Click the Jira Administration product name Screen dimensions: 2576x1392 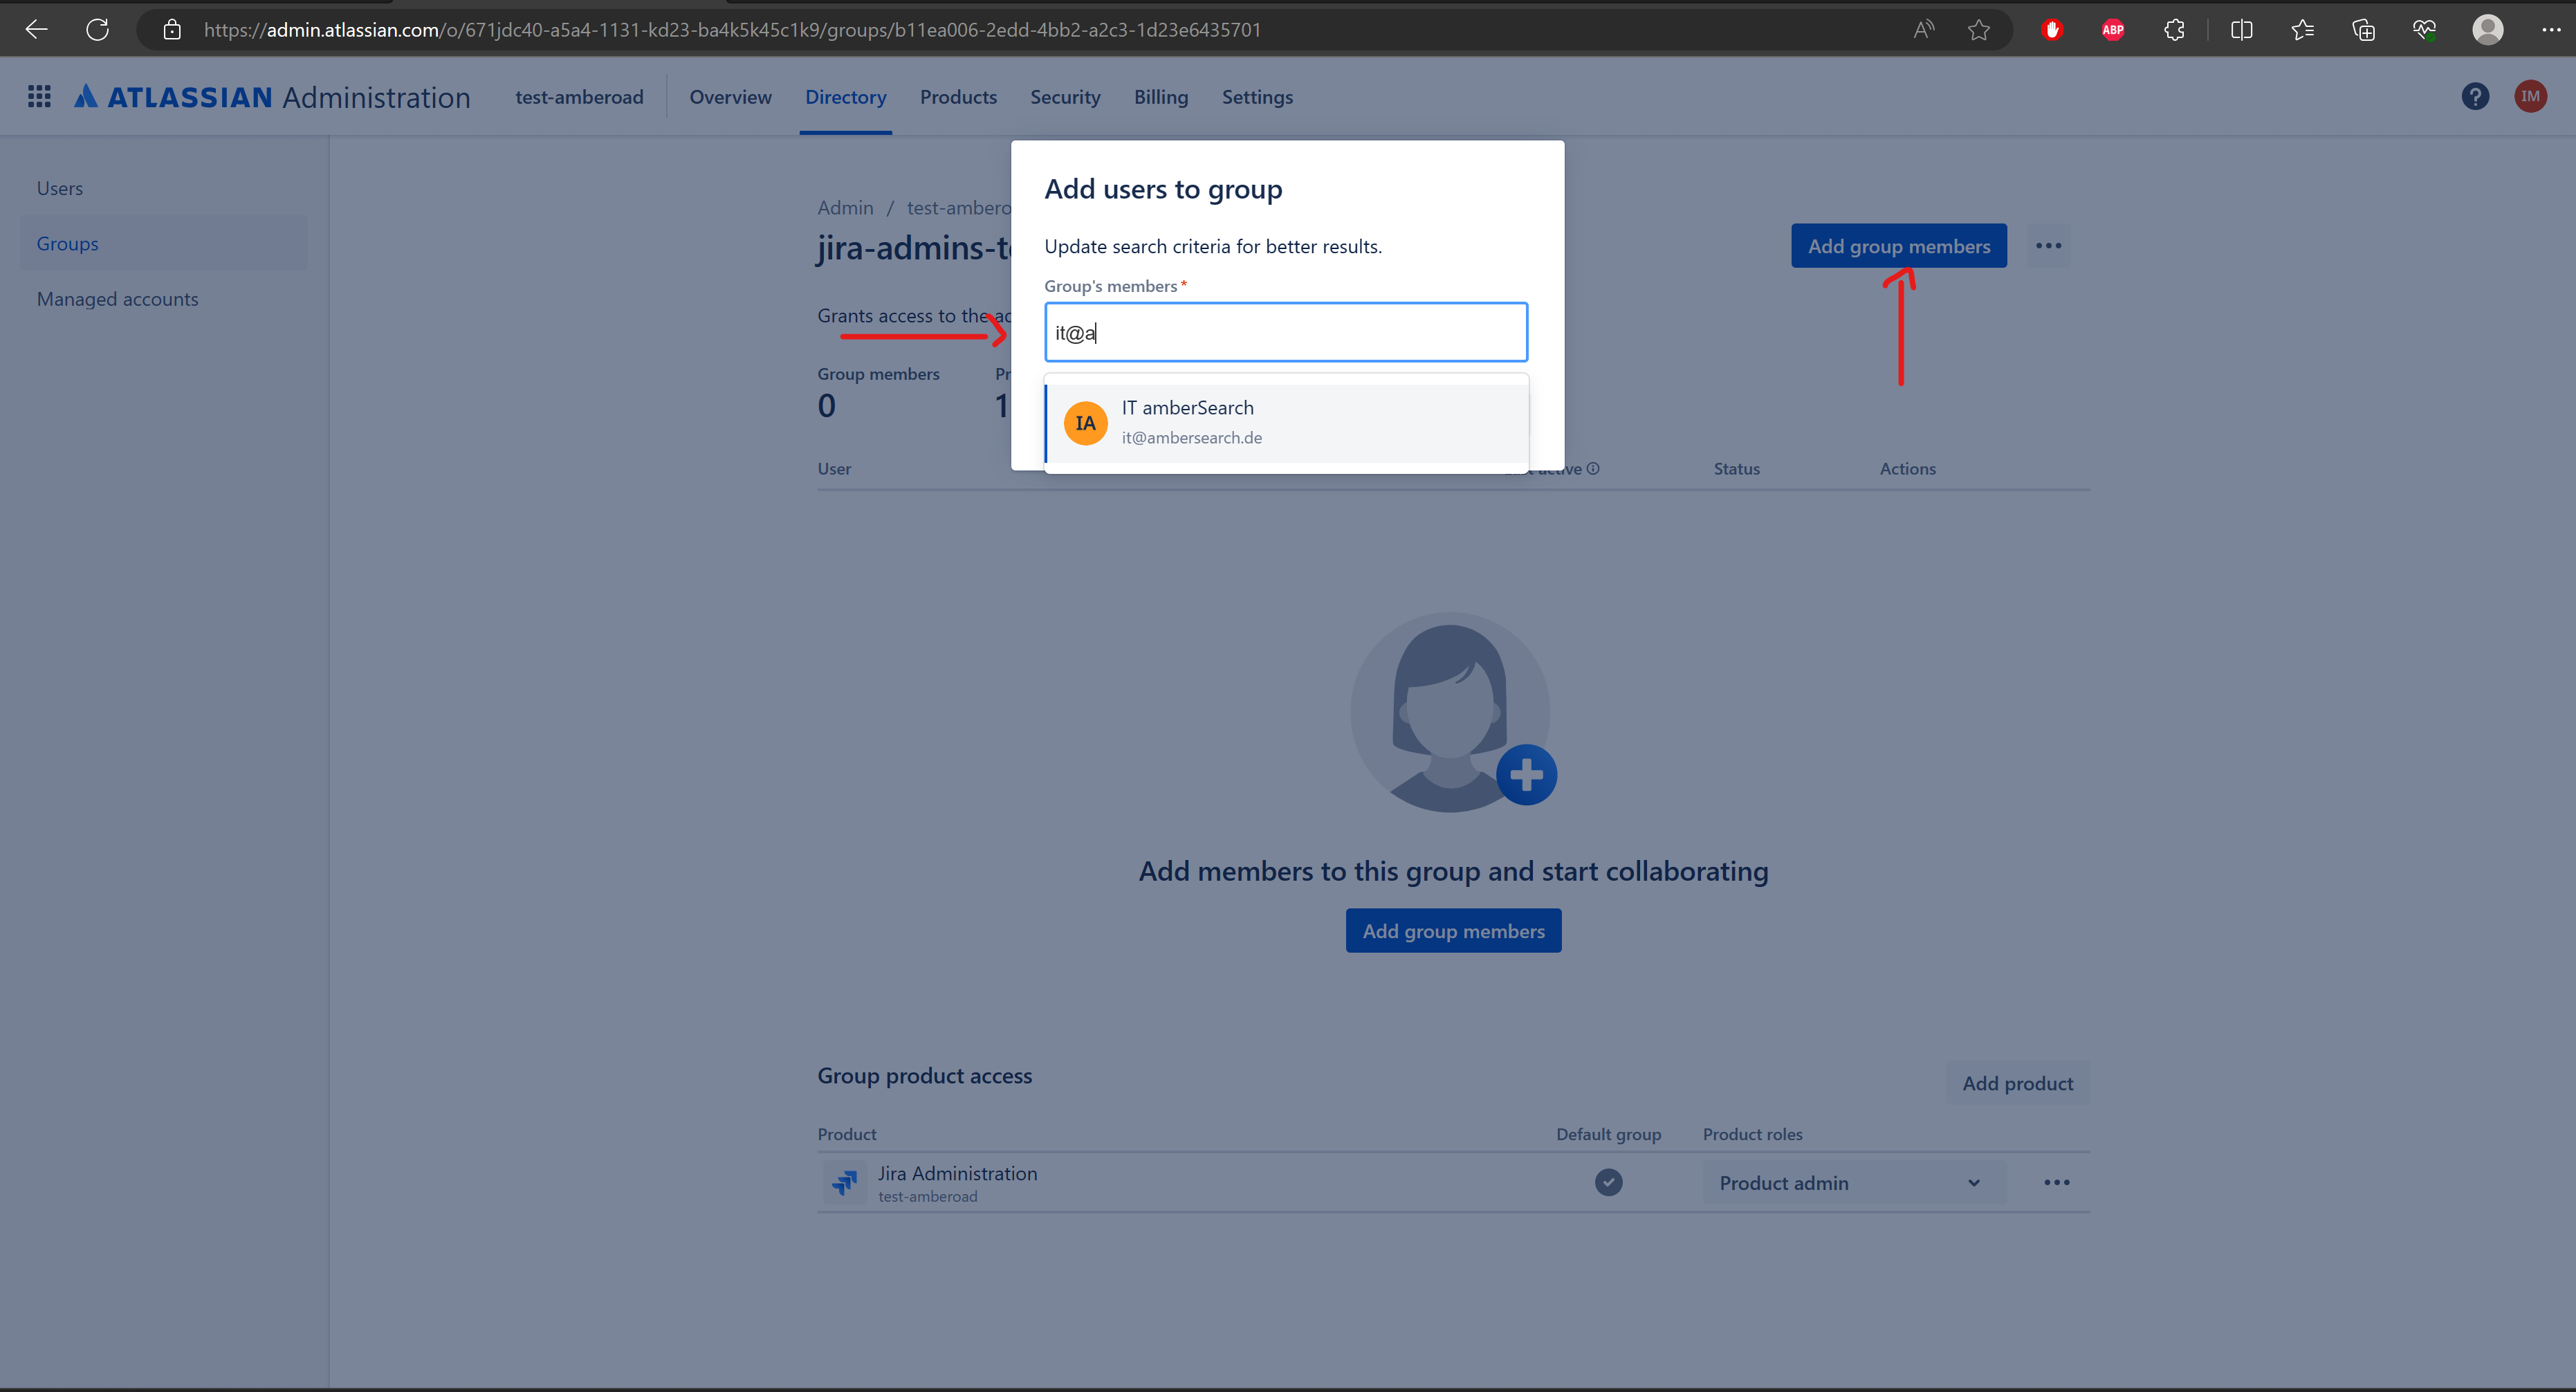pos(957,1173)
